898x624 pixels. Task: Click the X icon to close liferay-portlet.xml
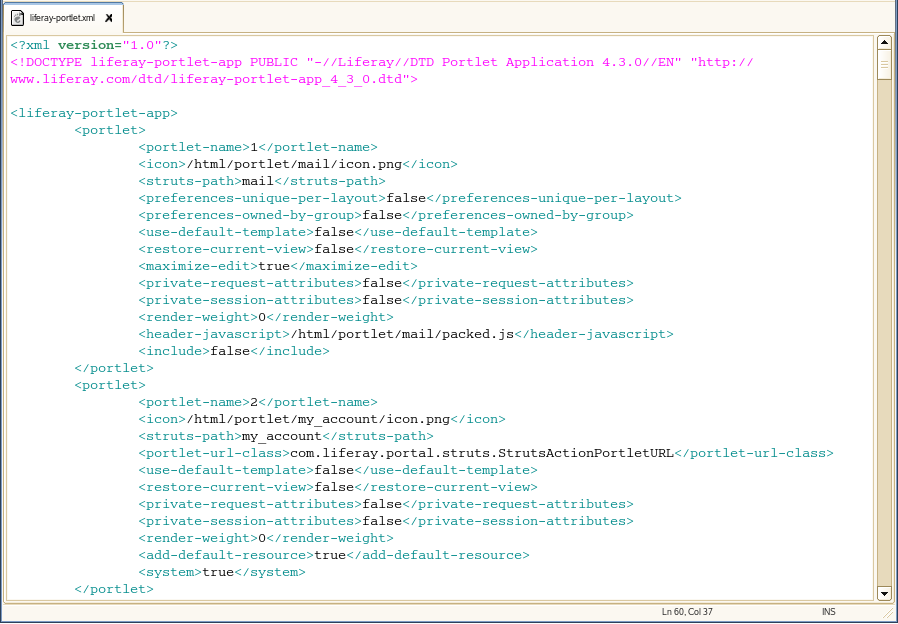pyautogui.click(x=110, y=17)
